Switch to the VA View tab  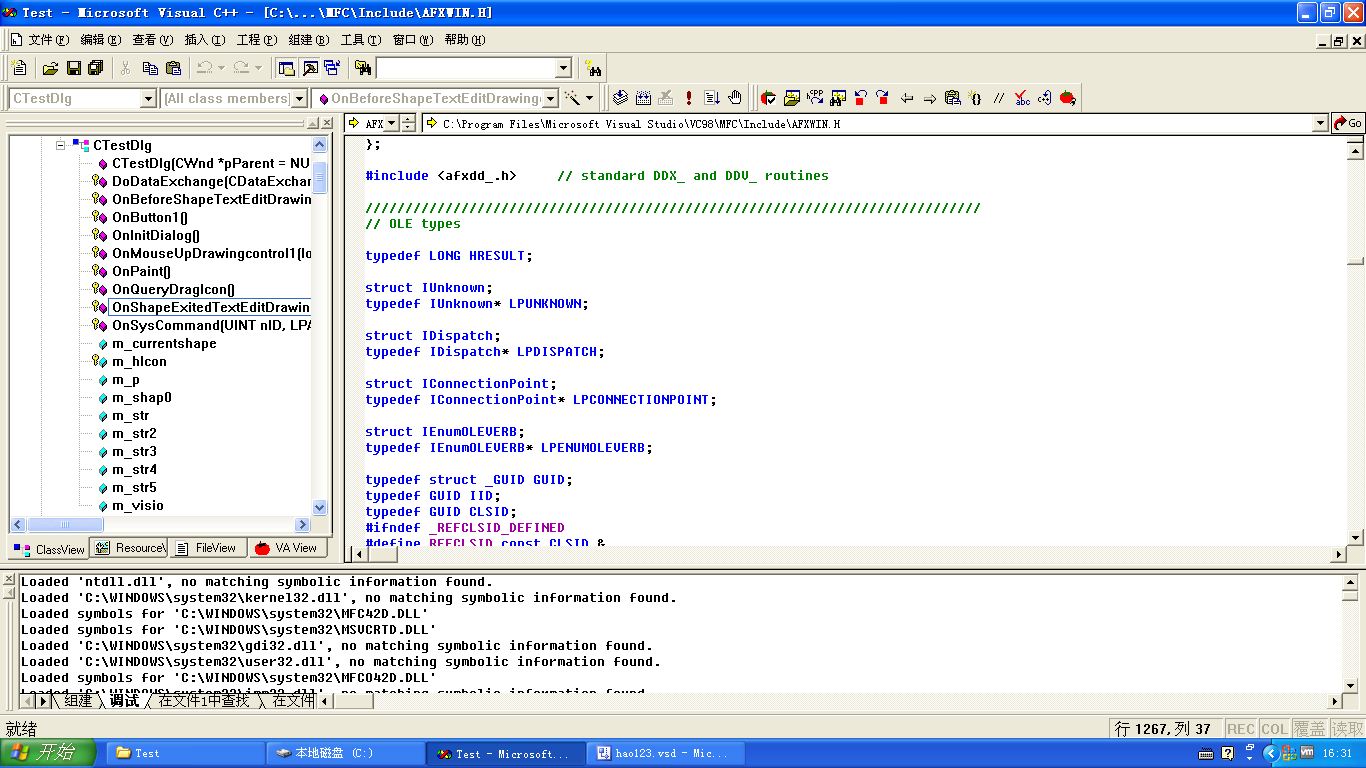click(x=287, y=548)
